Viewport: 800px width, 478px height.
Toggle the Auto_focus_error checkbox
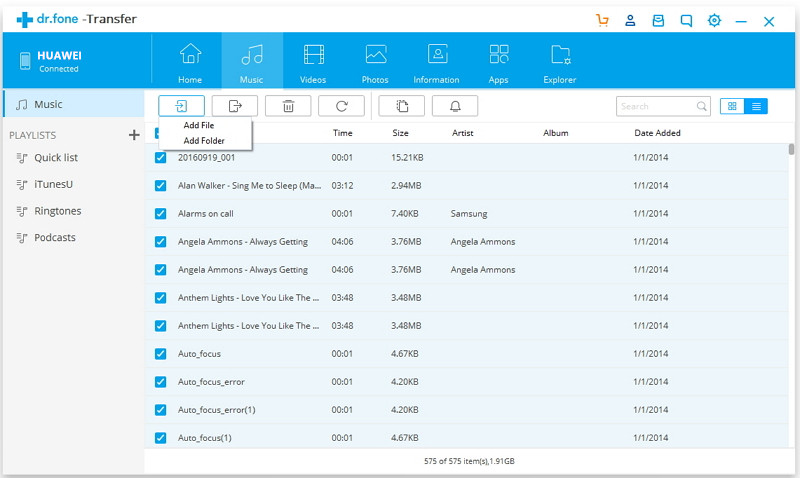160,381
